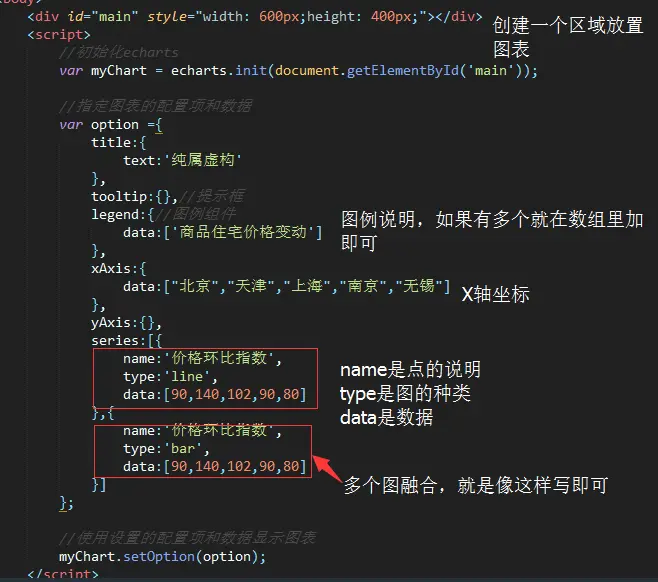Click the "series:[{" line
Screen dimensions: 658x582
click(x=126, y=340)
